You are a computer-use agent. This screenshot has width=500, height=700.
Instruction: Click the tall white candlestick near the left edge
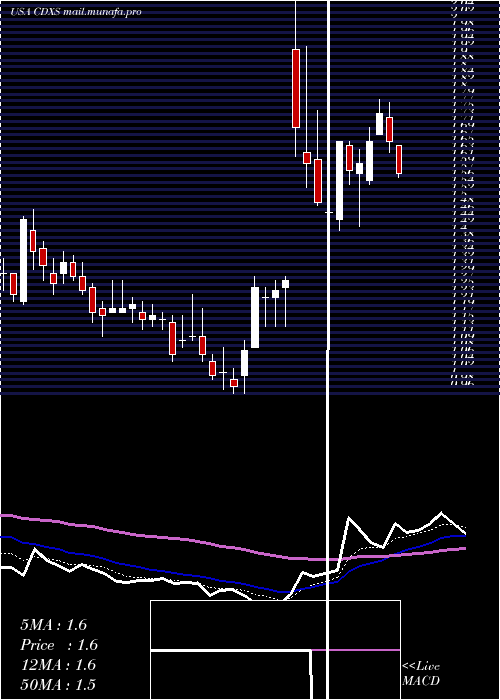click(23, 260)
